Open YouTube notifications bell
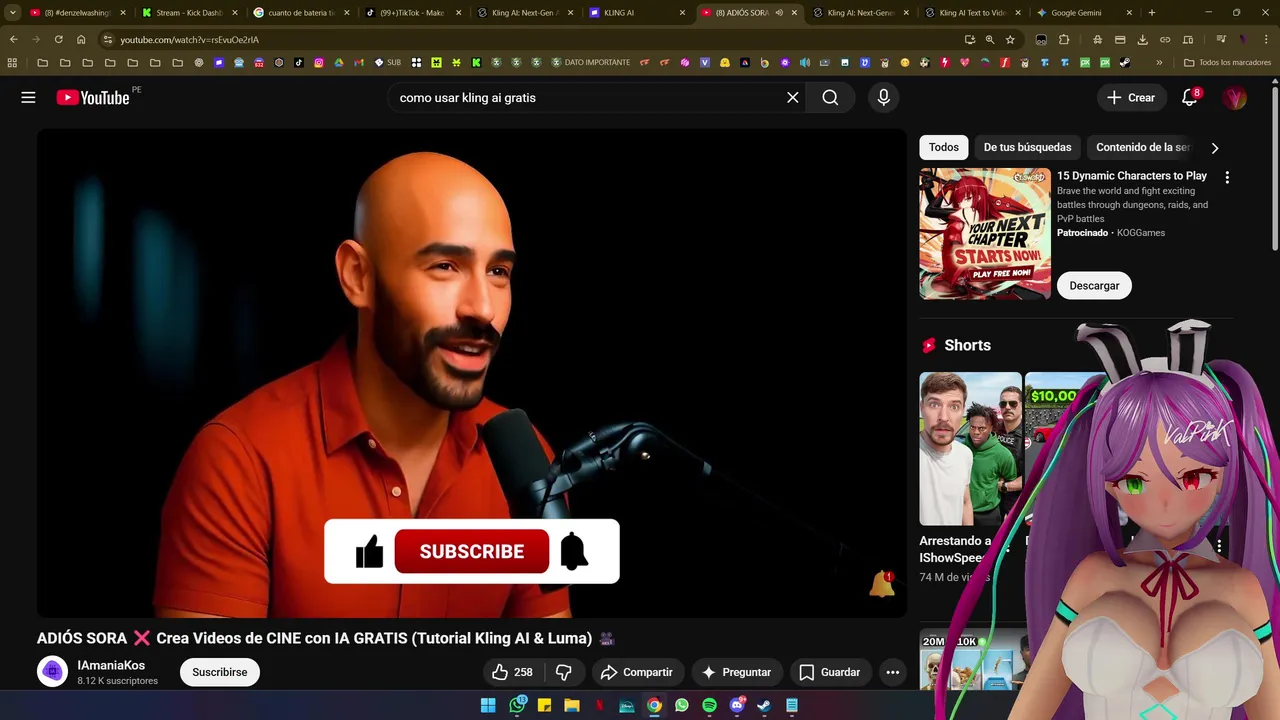The width and height of the screenshot is (1280, 720). [x=1189, y=97]
